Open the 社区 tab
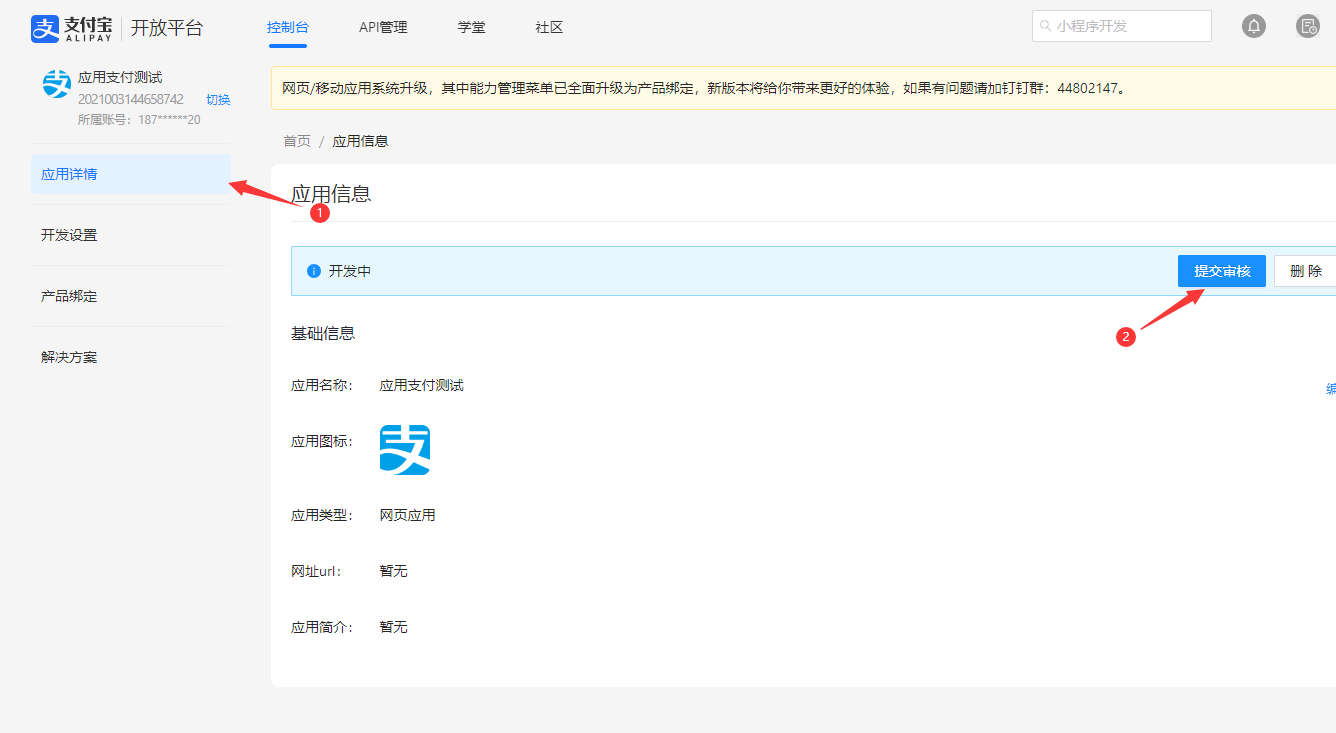 click(549, 28)
